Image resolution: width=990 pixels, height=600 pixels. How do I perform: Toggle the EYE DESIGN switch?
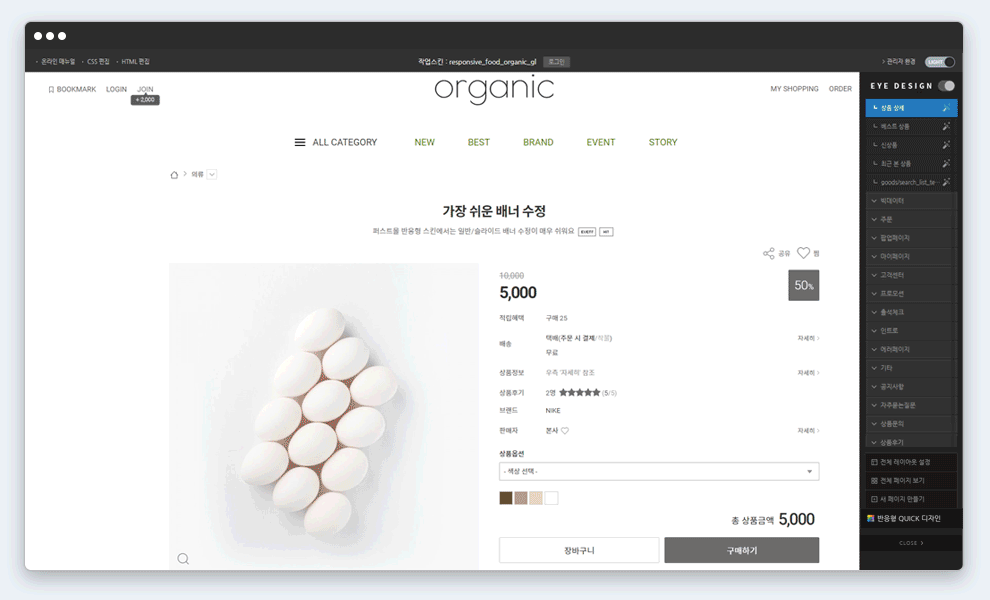point(946,86)
